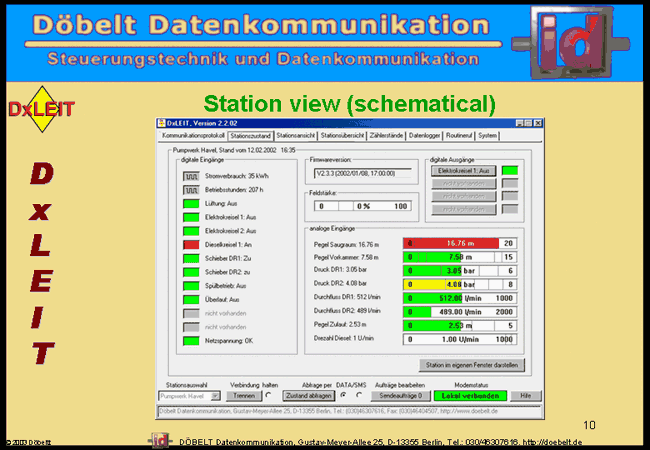This screenshot has width=650, height=450.
Task: Click the Durchfluss DR1 512.00 l/min bar
Action: (460, 298)
